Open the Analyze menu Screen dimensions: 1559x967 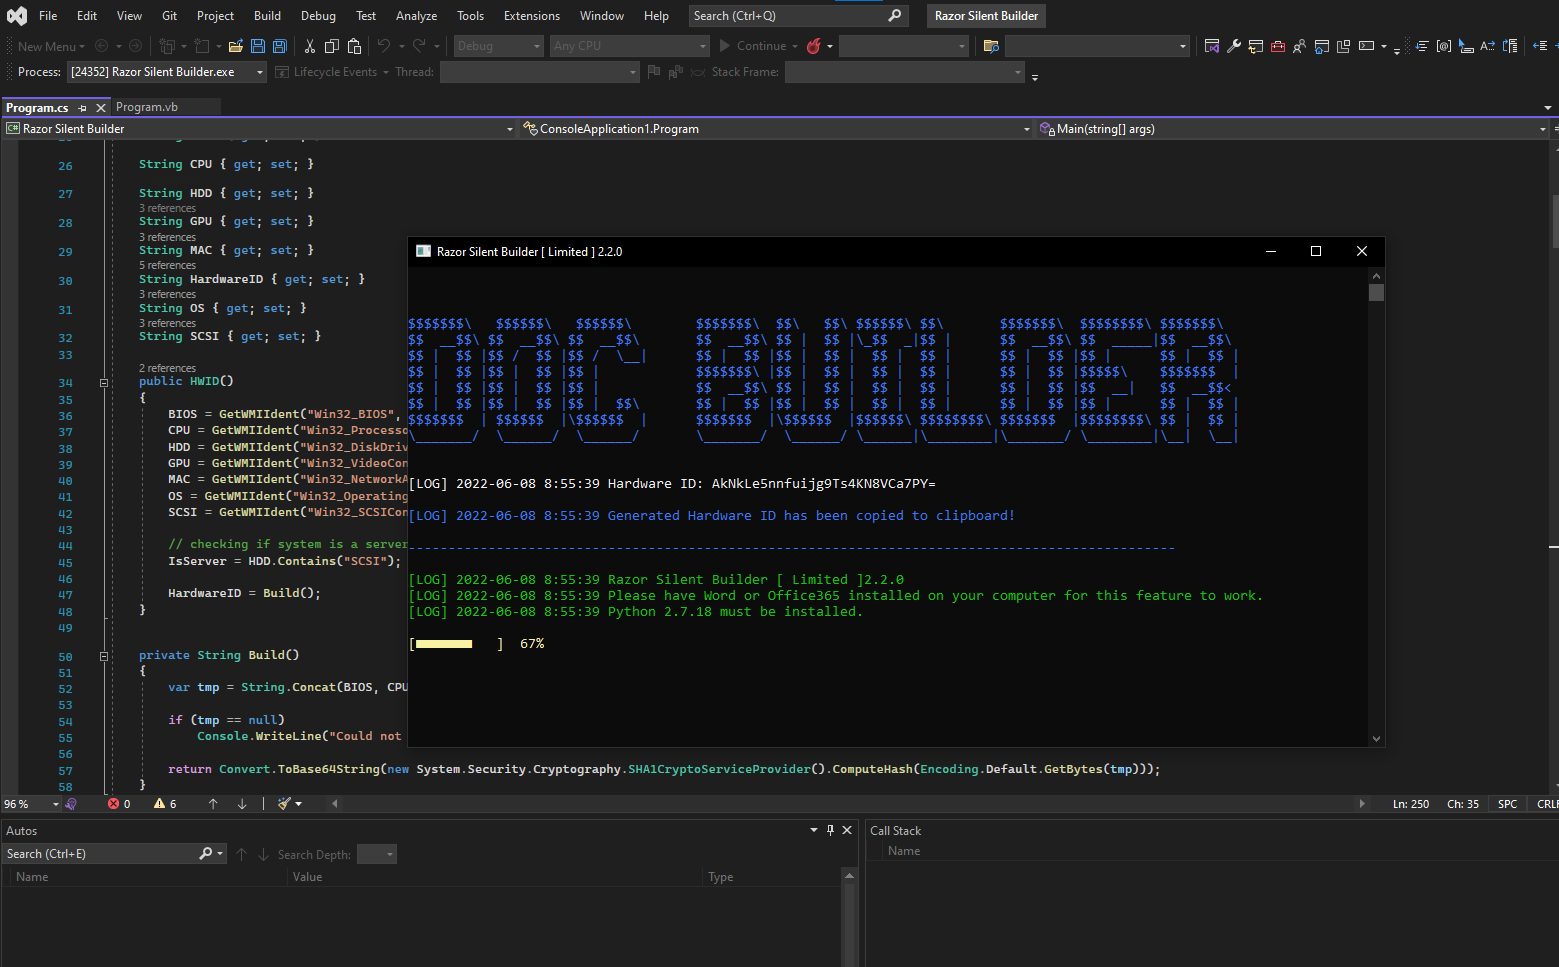pos(416,16)
